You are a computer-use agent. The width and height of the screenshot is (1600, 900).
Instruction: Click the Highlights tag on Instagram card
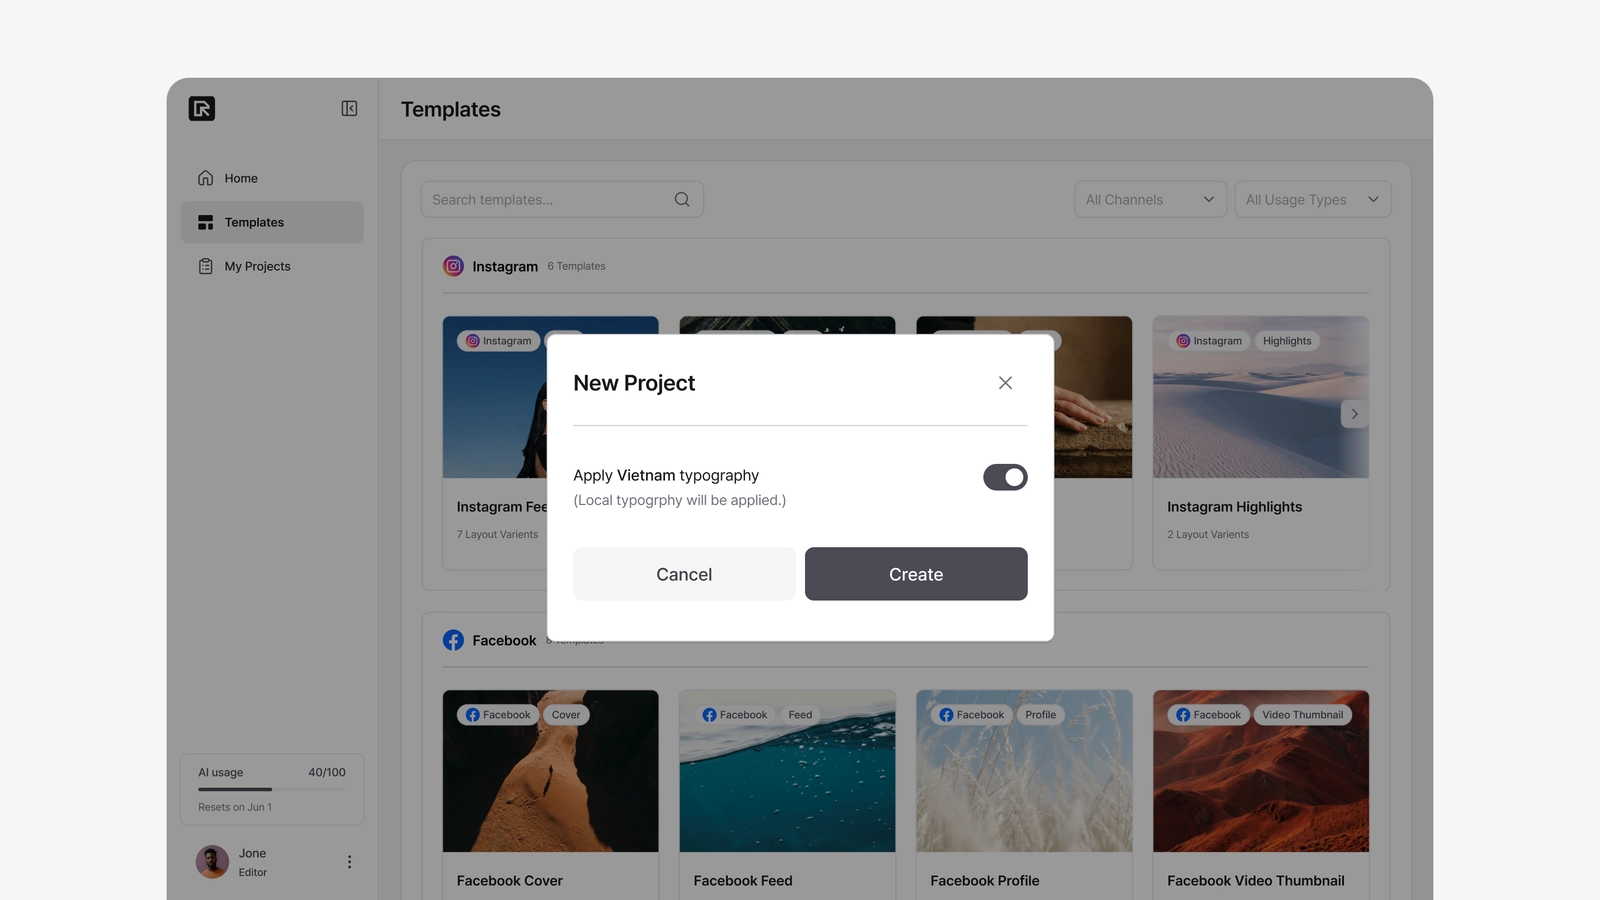1287,341
